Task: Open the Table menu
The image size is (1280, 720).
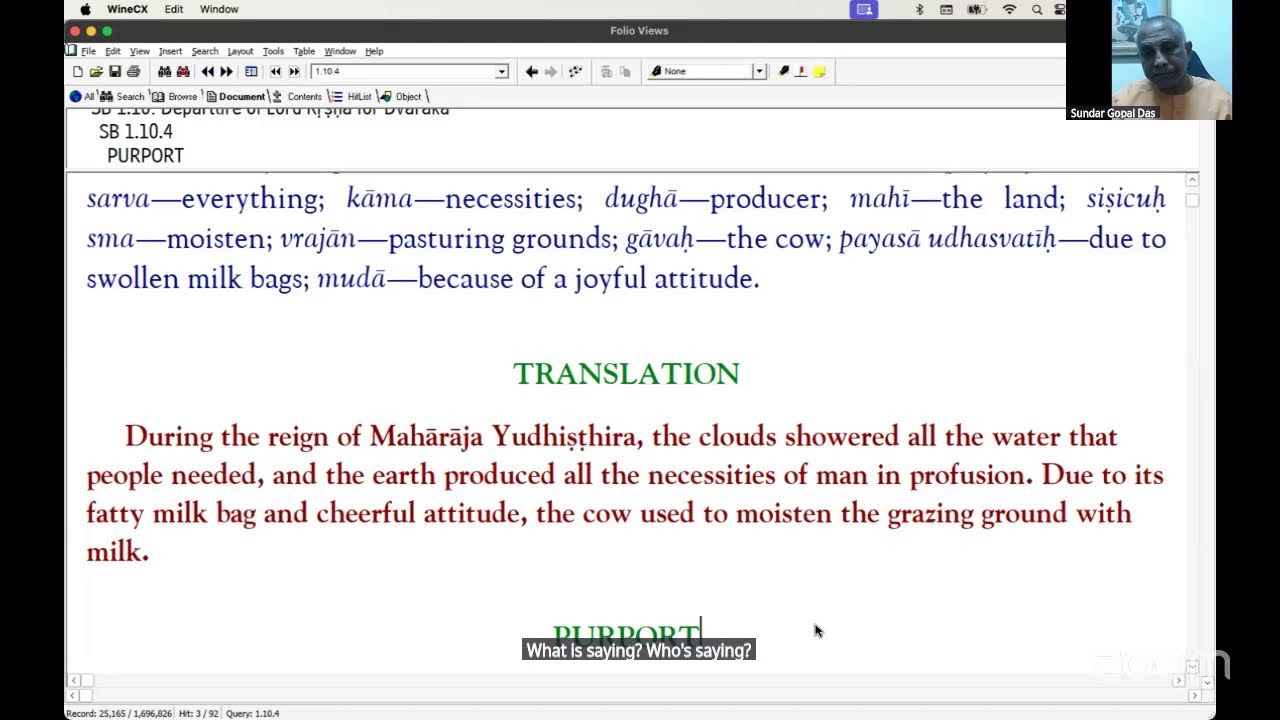Action: (x=304, y=51)
